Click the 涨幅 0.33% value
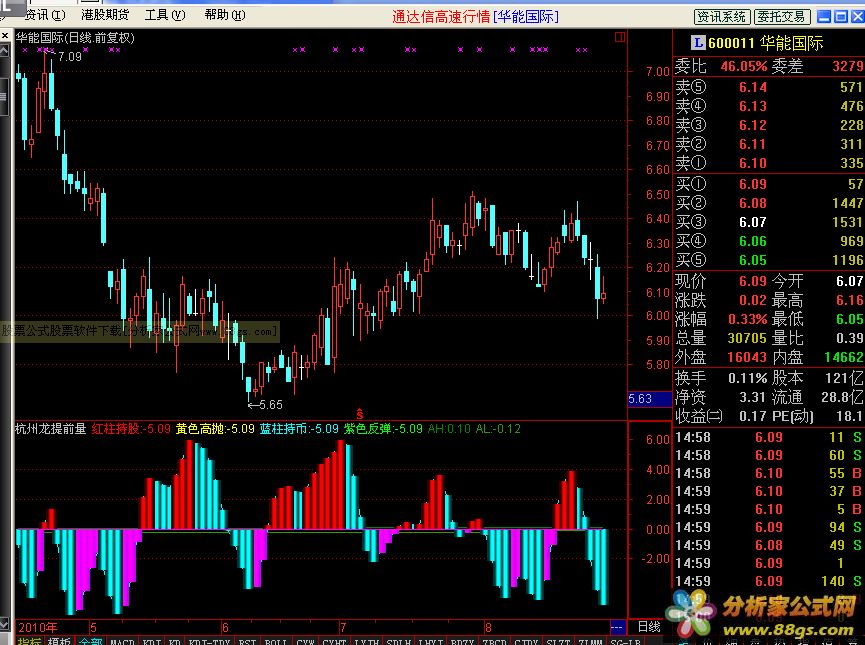Image resolution: width=865 pixels, height=645 pixels. point(747,319)
